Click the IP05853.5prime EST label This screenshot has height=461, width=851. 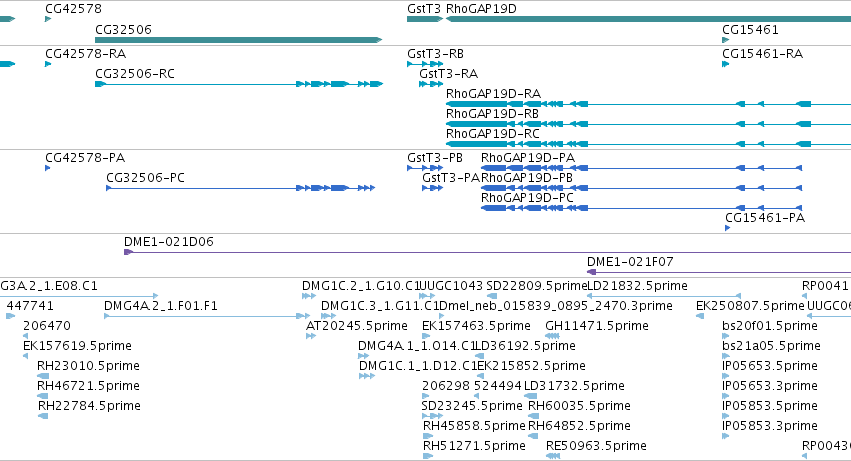pos(770,407)
